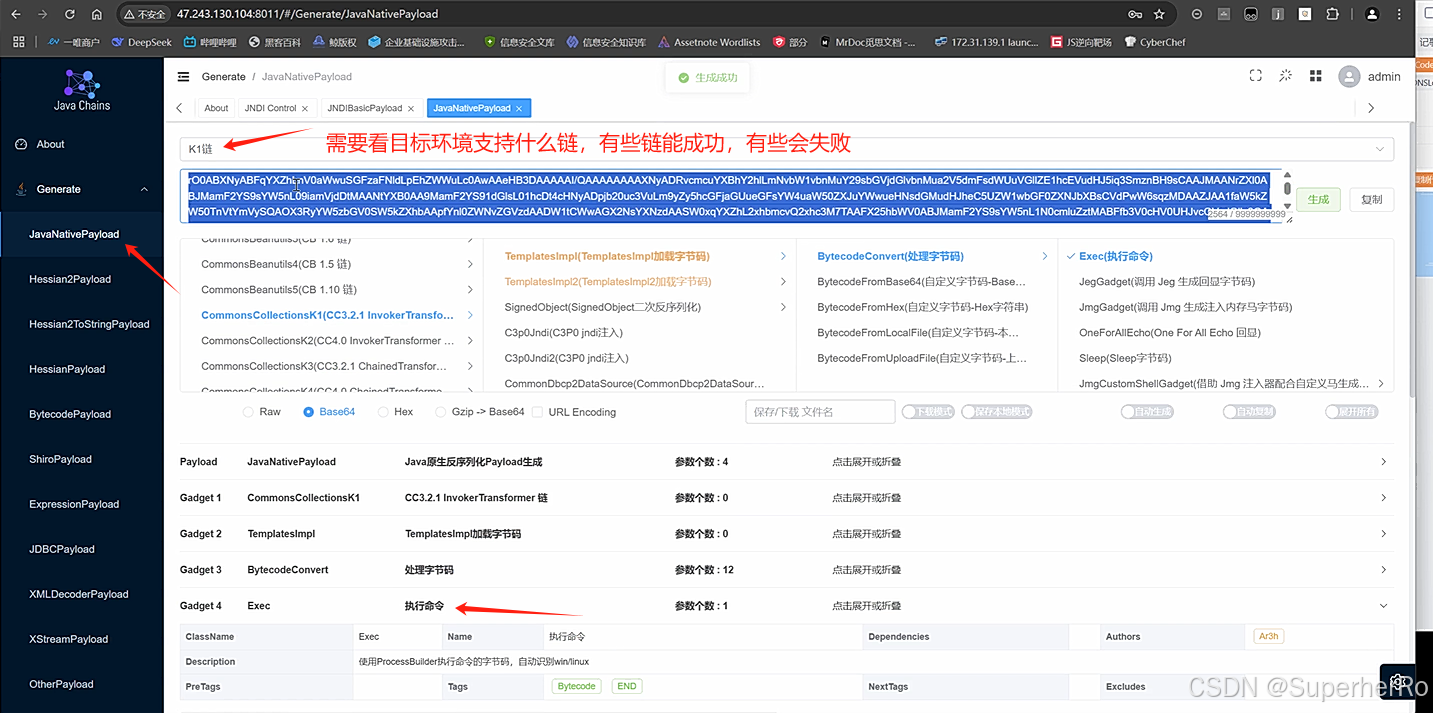Click the 生成 generate button
The width and height of the screenshot is (1433, 713).
(1317, 199)
